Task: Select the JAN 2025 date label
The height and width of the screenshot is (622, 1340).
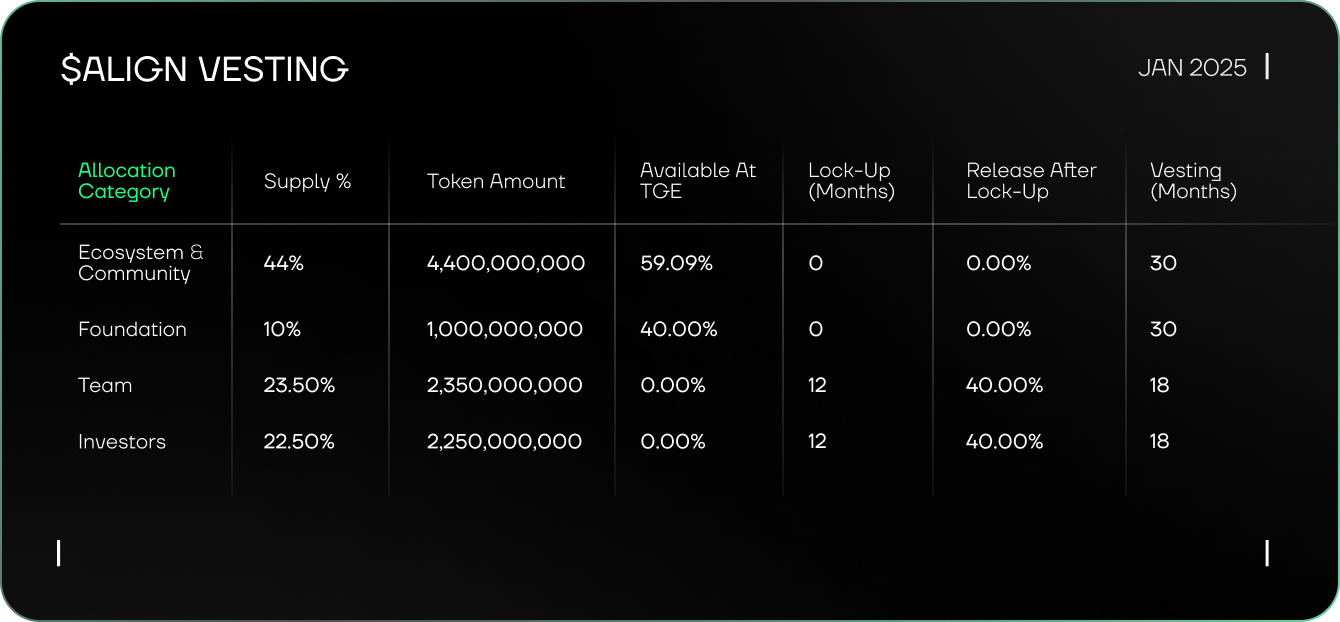Action: (1192, 68)
